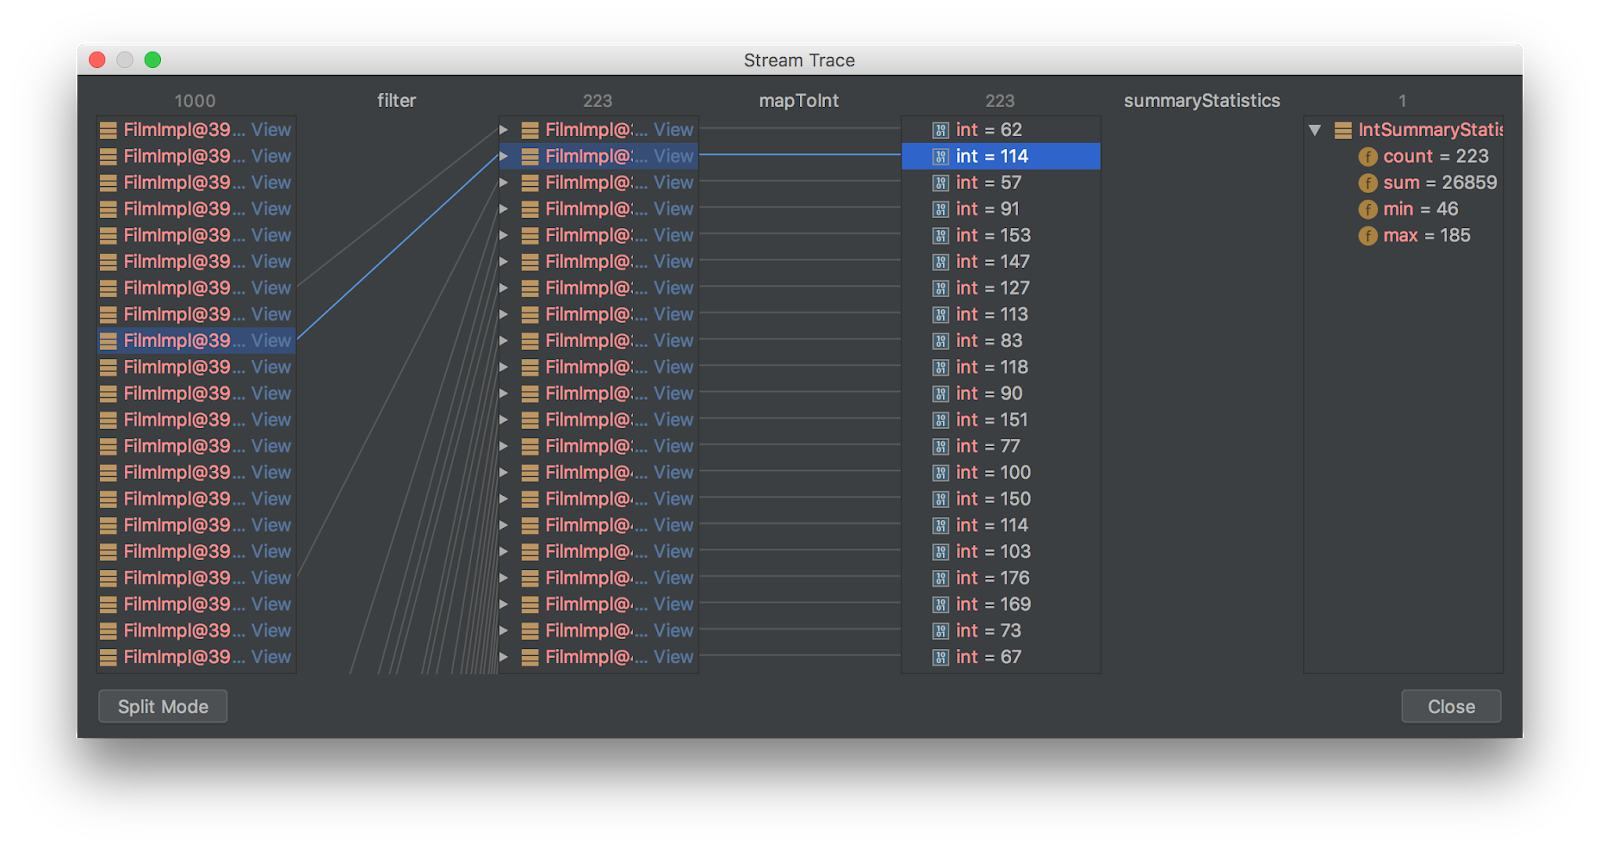
Task: Click the primitive icon beside int = 83
Action: 940,341
